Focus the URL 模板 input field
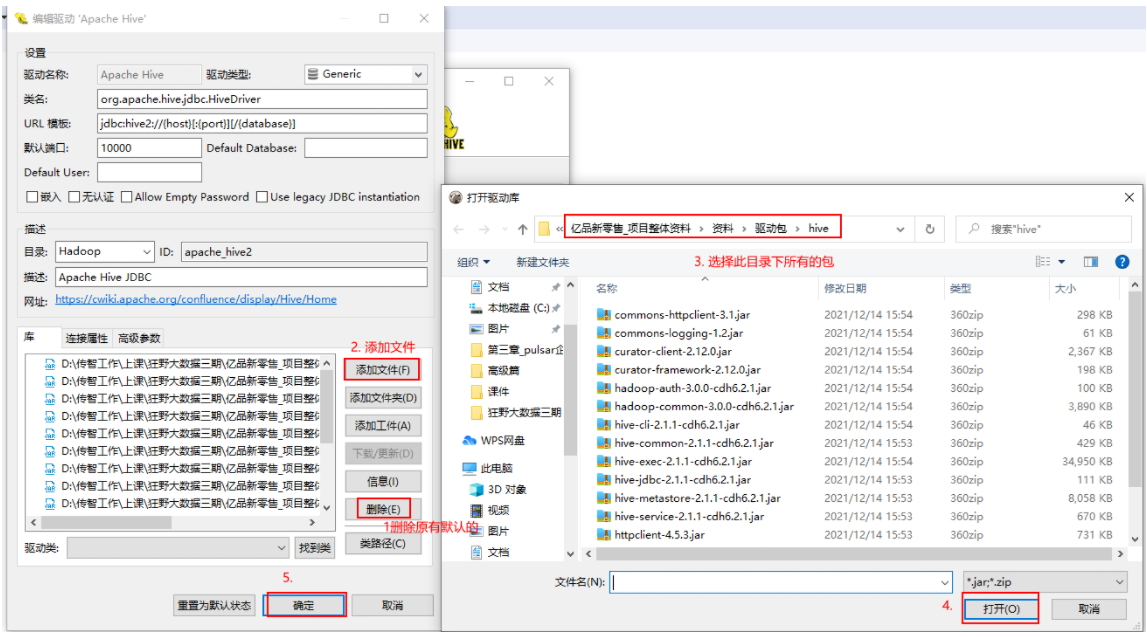 pos(262,124)
